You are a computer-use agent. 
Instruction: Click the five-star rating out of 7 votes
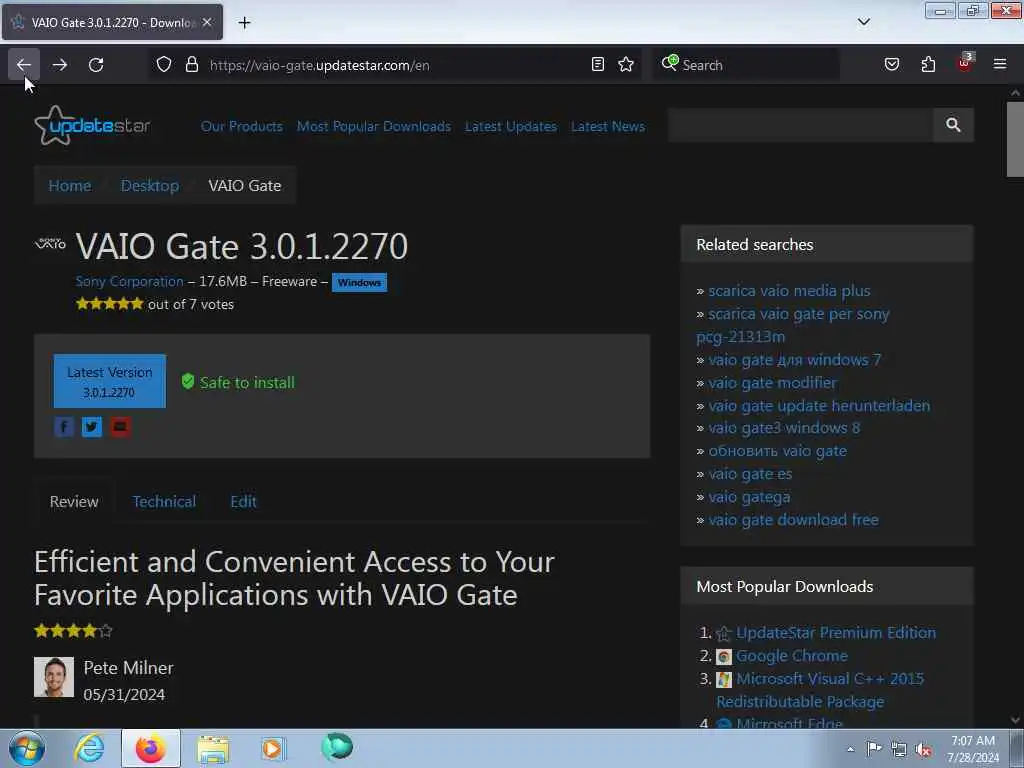[x=109, y=304]
